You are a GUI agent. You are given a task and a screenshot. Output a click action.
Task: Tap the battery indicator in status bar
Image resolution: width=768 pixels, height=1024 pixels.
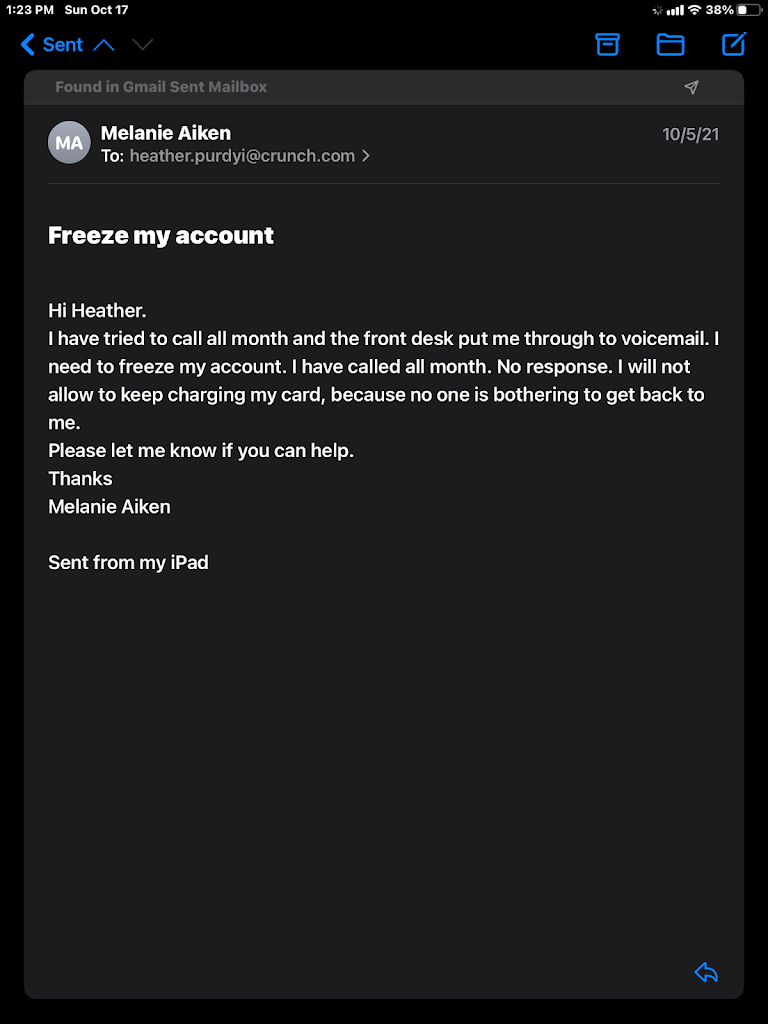pyautogui.click(x=749, y=10)
